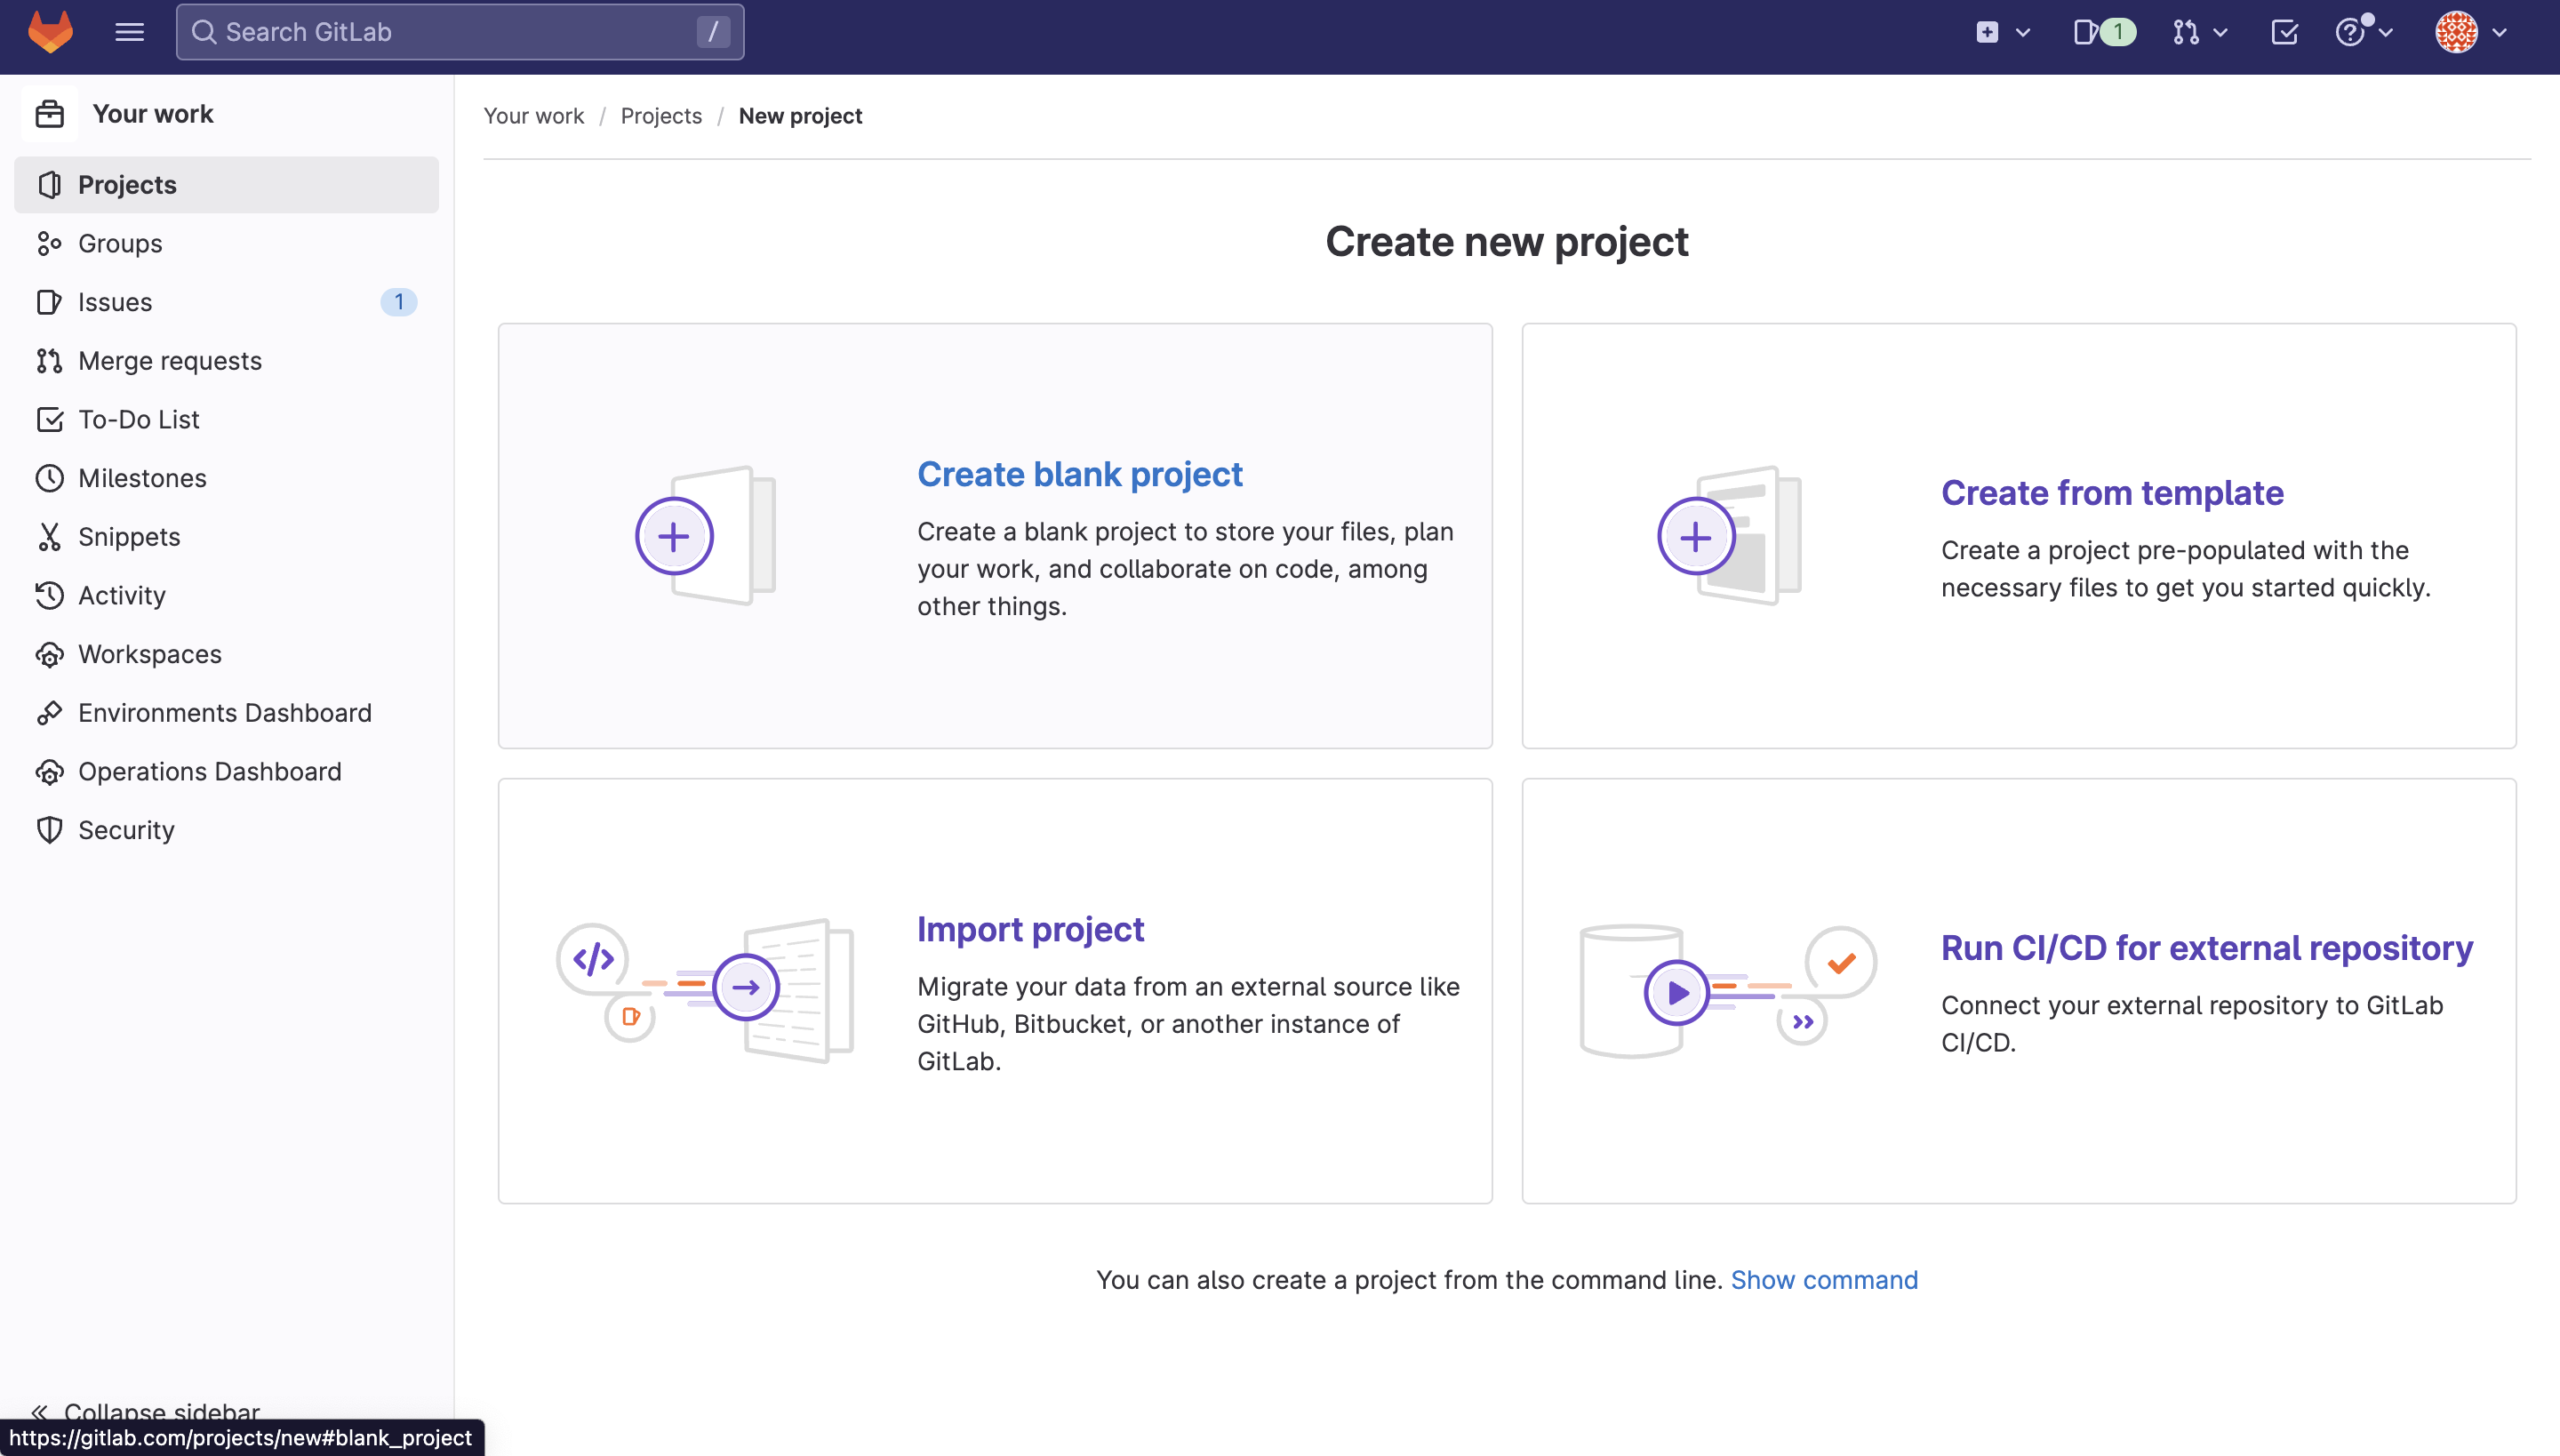Open Snippets in the sidebar
2560x1456 pixels.
(x=226, y=537)
